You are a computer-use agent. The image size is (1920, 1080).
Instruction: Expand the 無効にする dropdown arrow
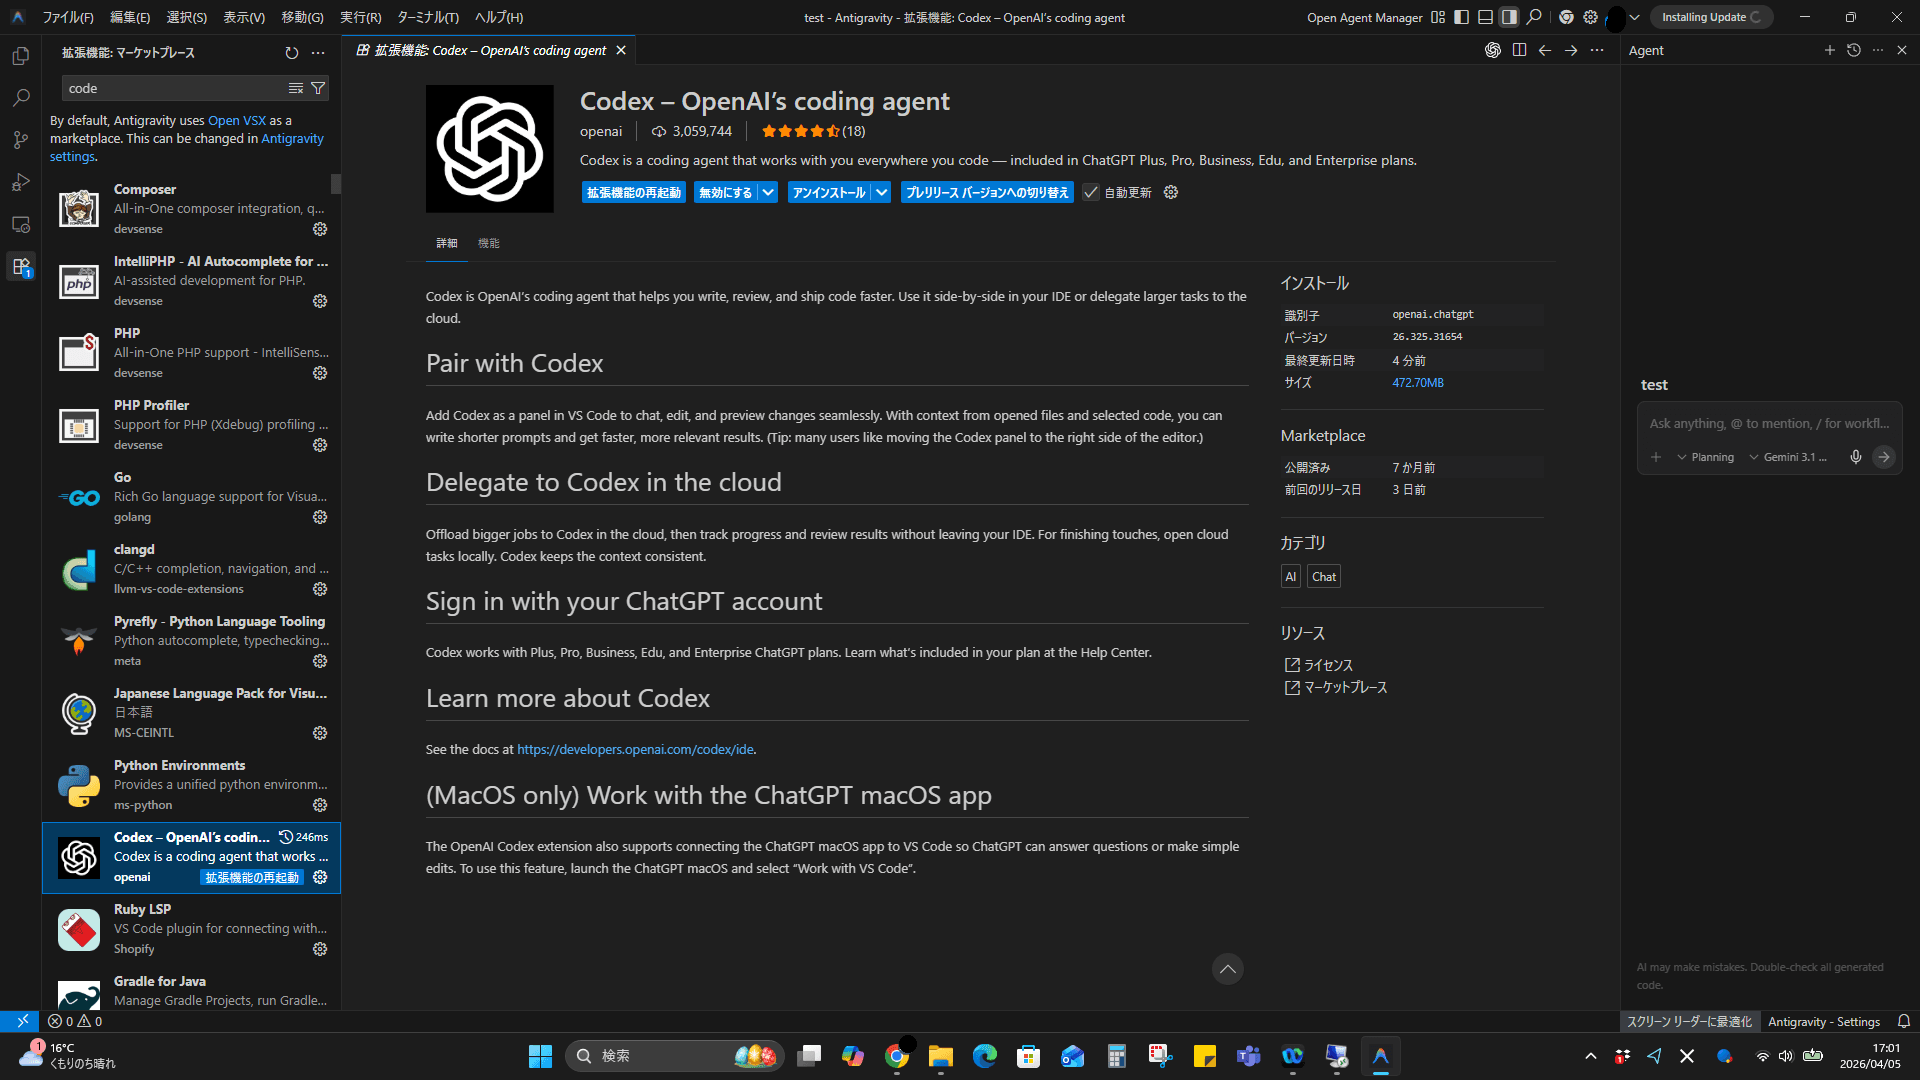point(767,192)
